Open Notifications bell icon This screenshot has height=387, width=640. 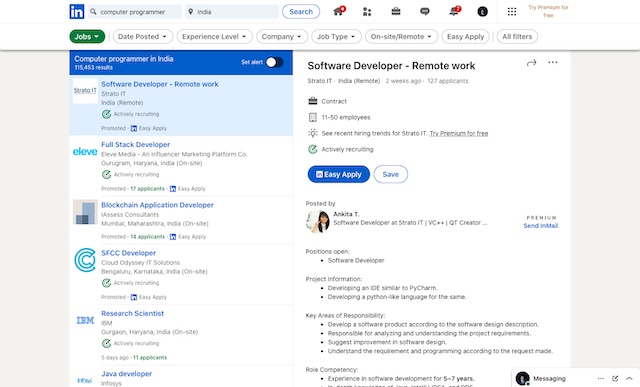click(x=454, y=11)
